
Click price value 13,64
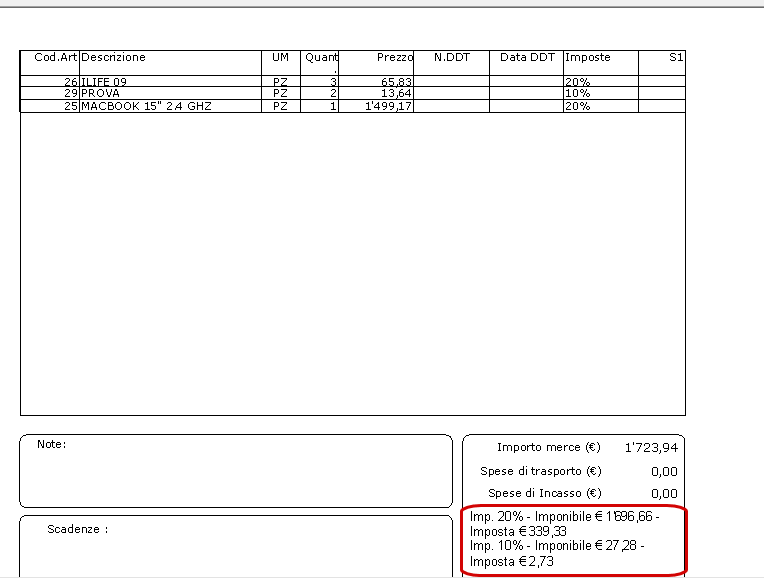click(396, 93)
